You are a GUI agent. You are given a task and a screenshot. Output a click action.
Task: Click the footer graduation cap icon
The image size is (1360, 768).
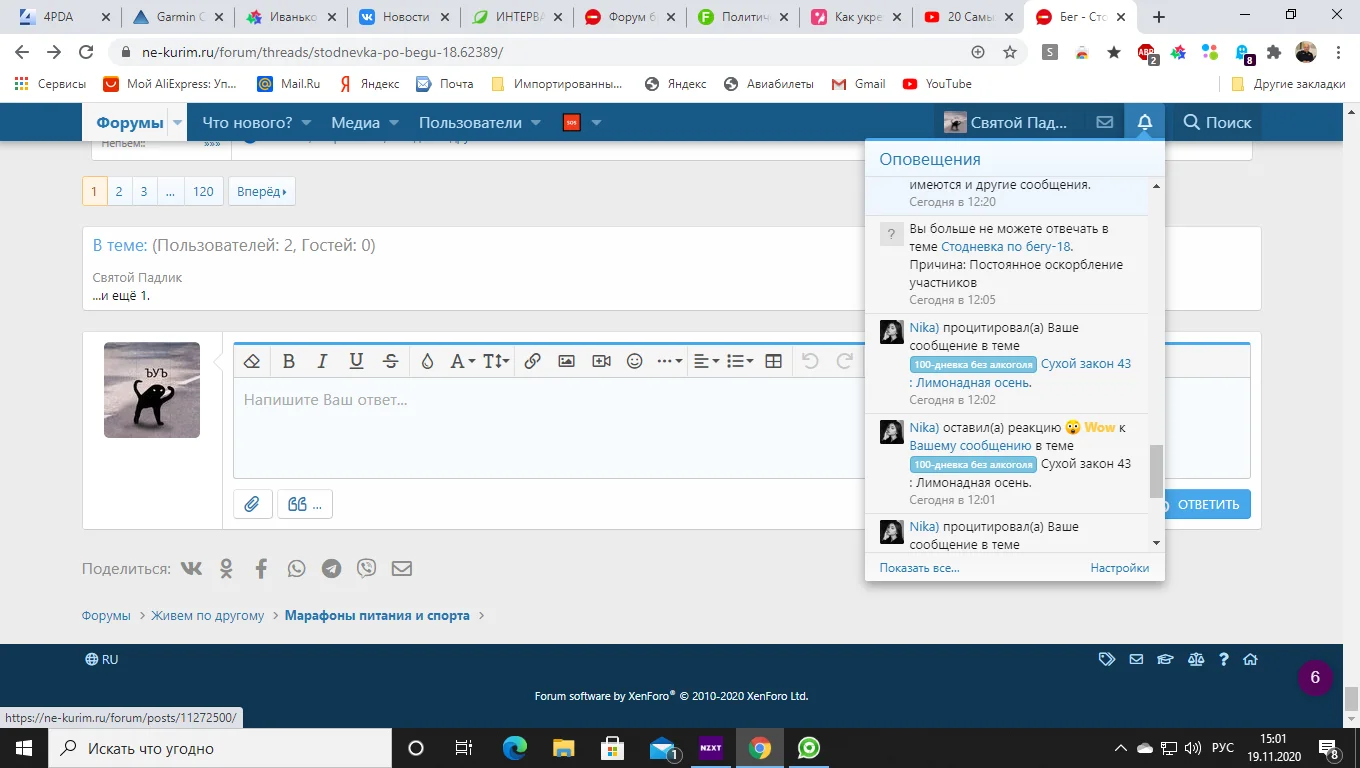coord(1165,660)
